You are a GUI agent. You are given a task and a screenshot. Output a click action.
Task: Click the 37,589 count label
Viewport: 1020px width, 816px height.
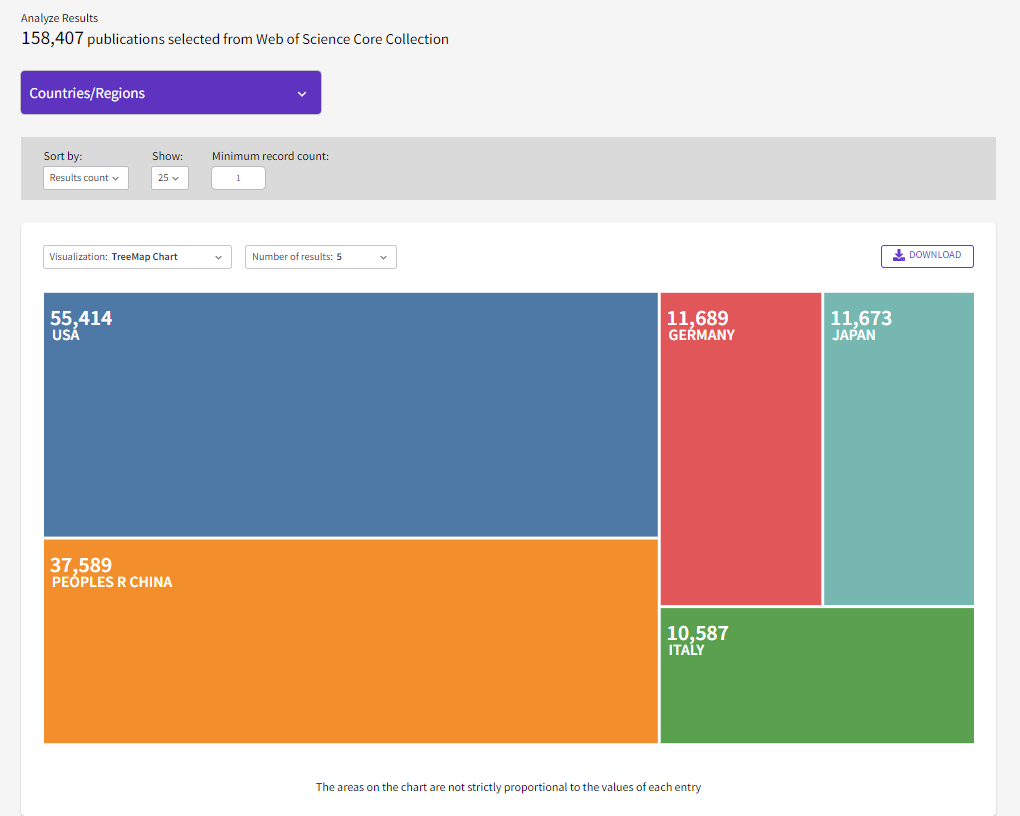pyautogui.click(x=82, y=565)
